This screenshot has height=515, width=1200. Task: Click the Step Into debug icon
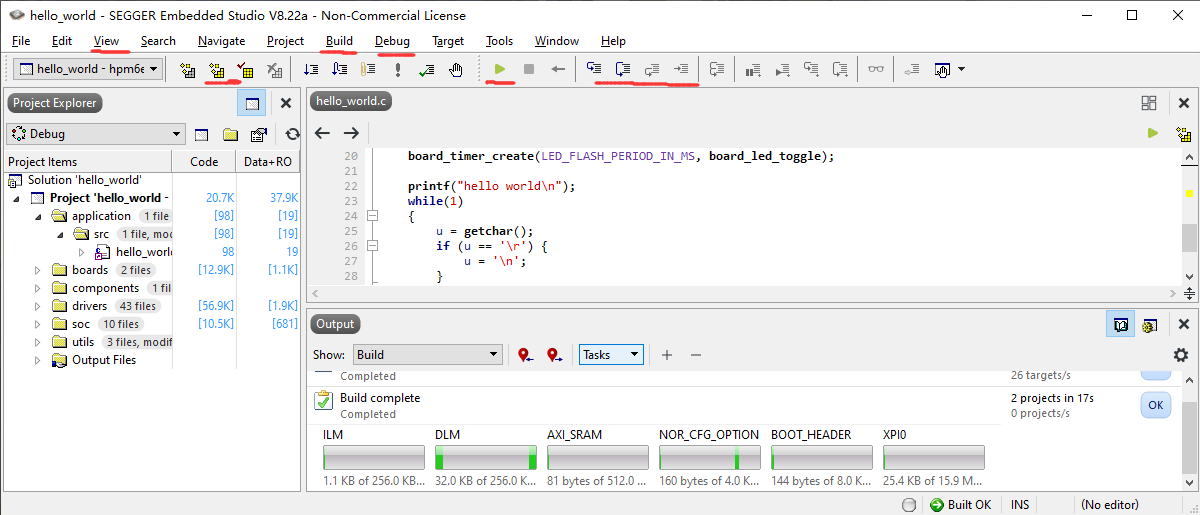pyautogui.click(x=594, y=69)
